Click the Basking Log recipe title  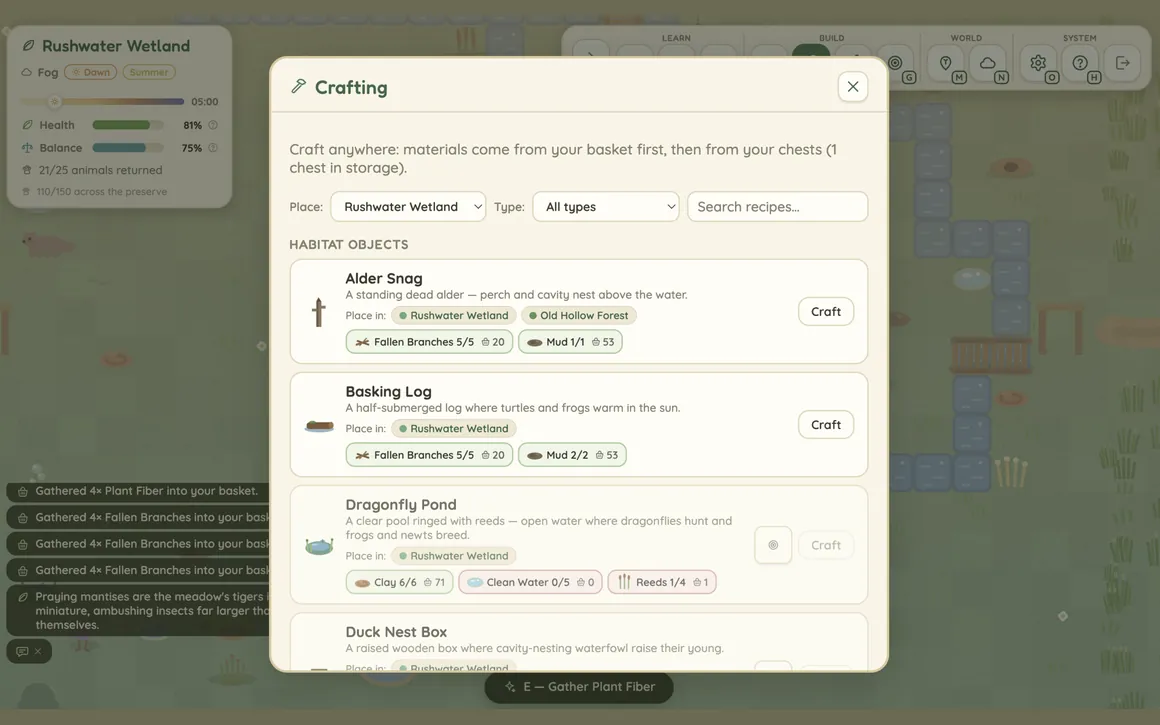pyautogui.click(x=388, y=391)
